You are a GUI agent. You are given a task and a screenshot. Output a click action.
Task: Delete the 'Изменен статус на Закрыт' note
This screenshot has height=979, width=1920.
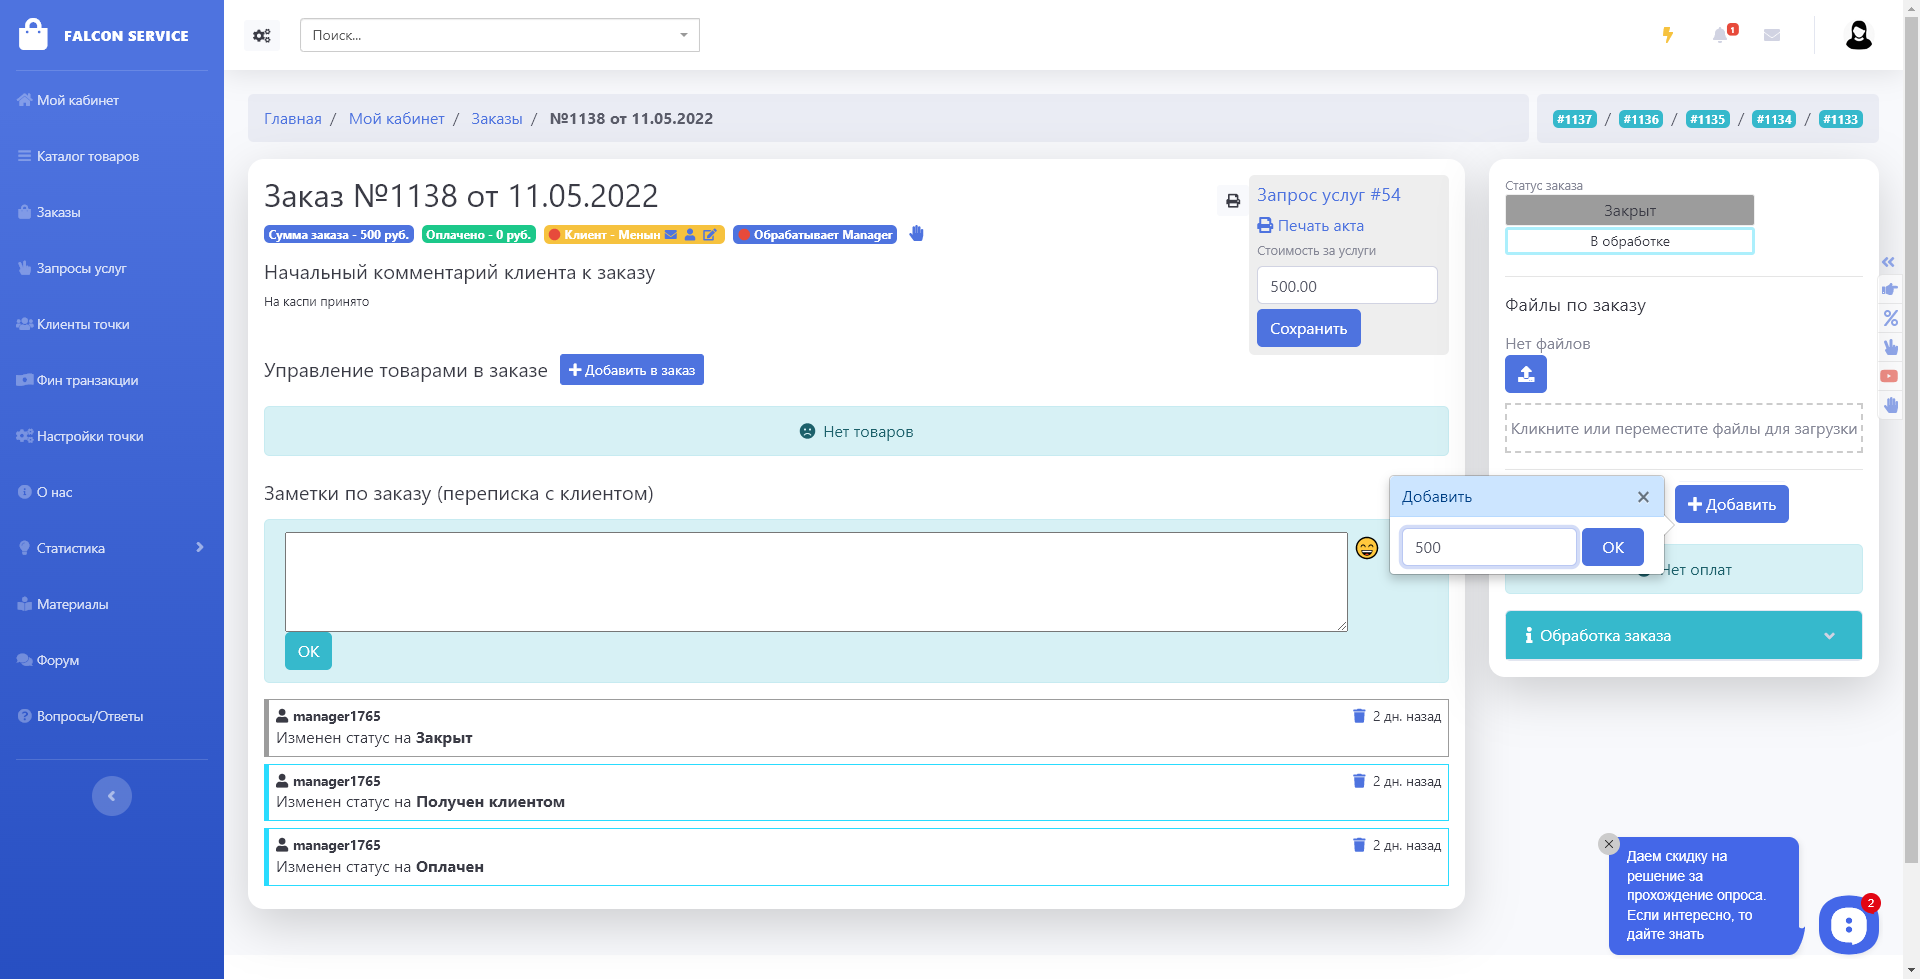pyautogui.click(x=1359, y=716)
